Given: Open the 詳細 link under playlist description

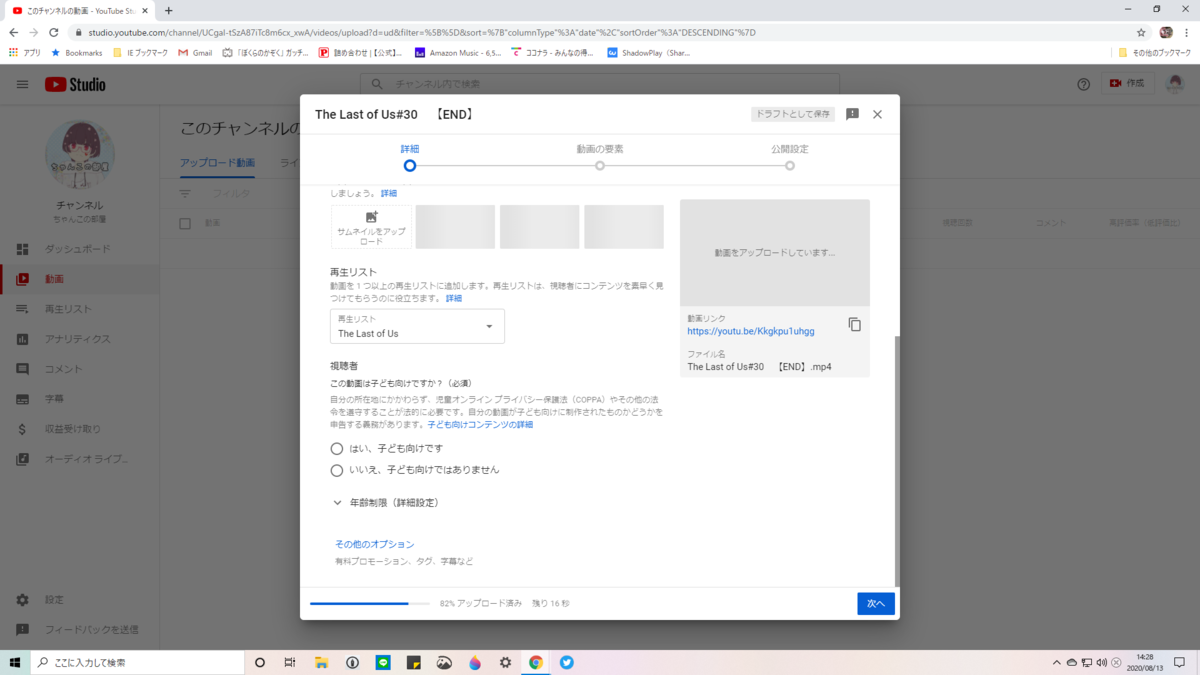Looking at the screenshot, I should pos(454,298).
